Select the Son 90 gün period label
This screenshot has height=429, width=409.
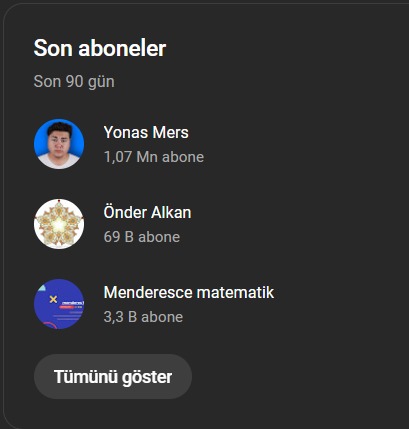pyautogui.click(x=74, y=82)
